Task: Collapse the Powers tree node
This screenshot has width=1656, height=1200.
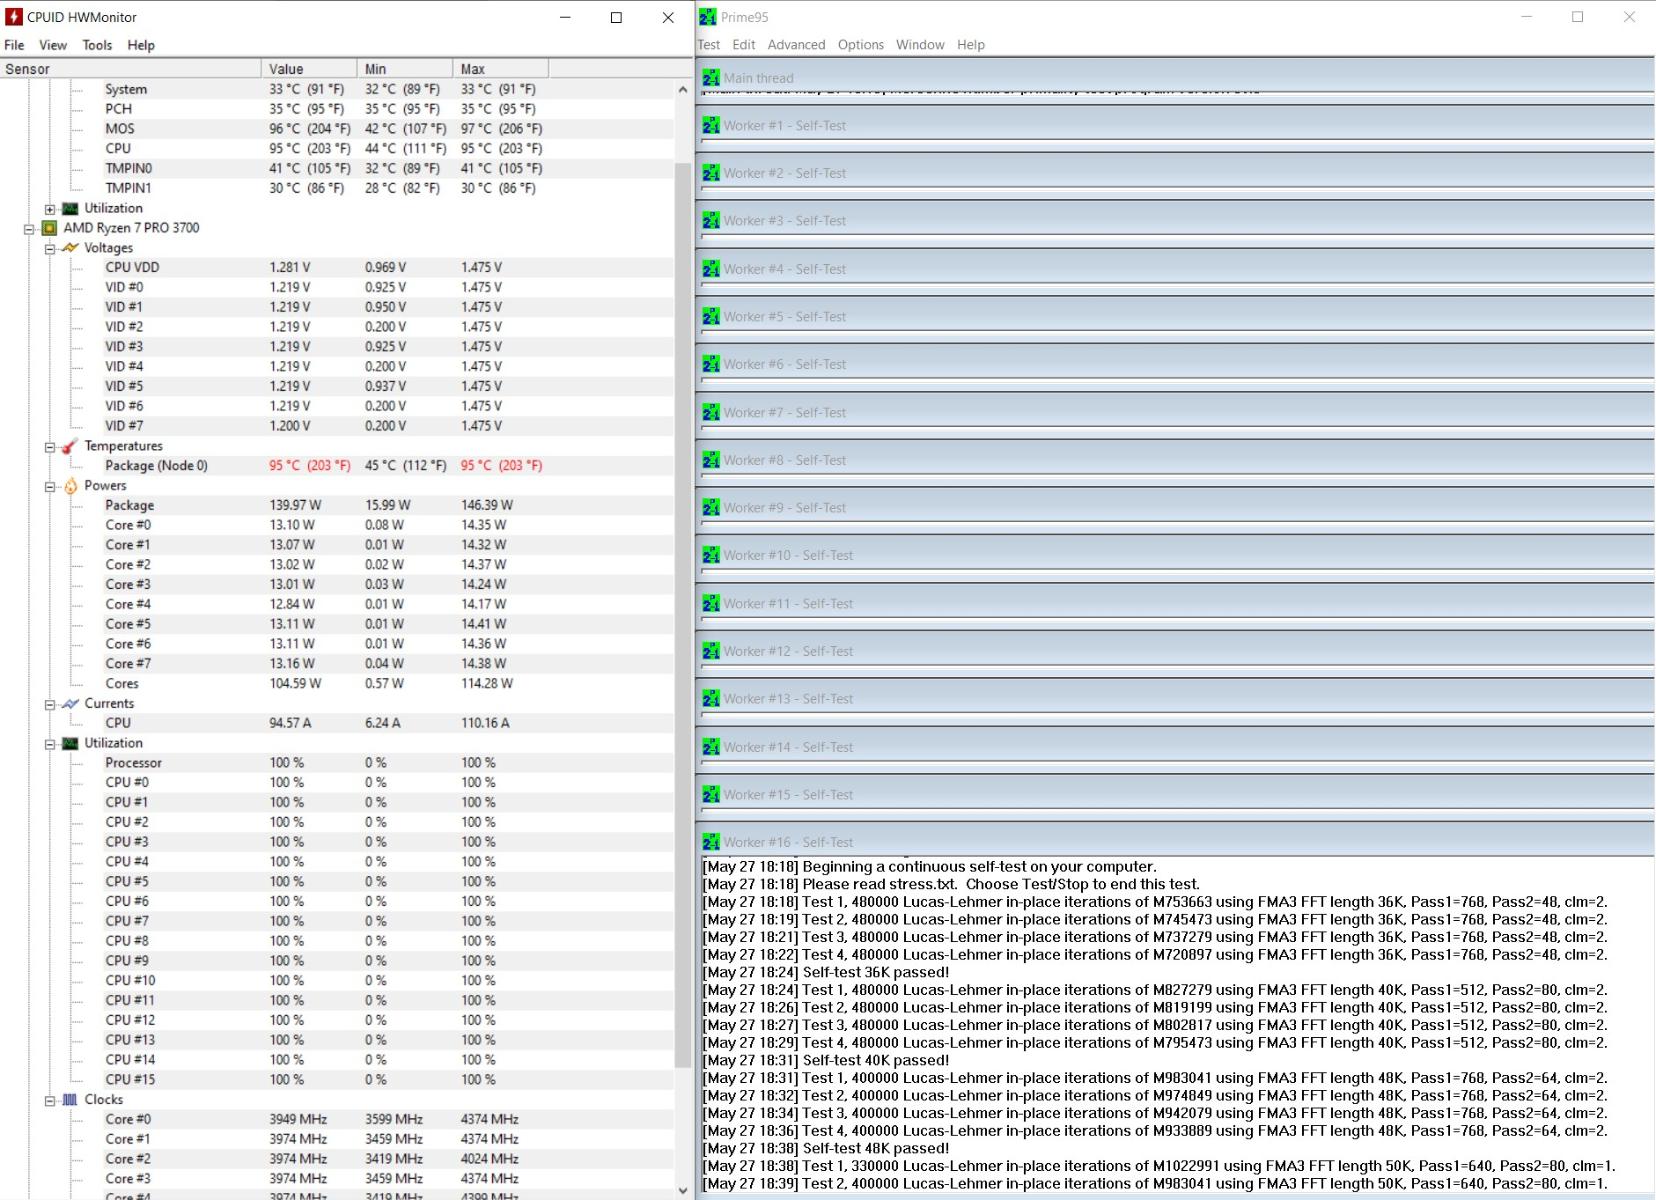Action: 50,487
